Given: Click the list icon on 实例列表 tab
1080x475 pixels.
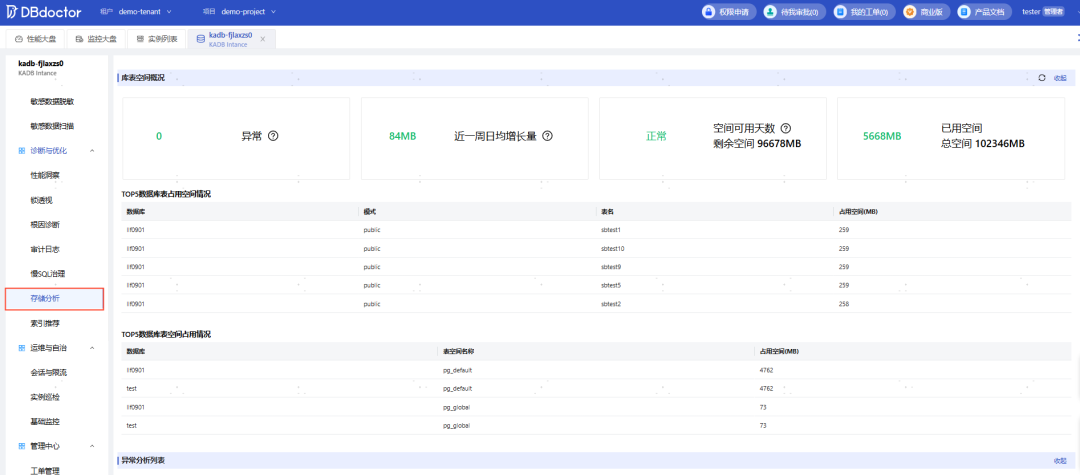Looking at the screenshot, I should tap(141, 39).
